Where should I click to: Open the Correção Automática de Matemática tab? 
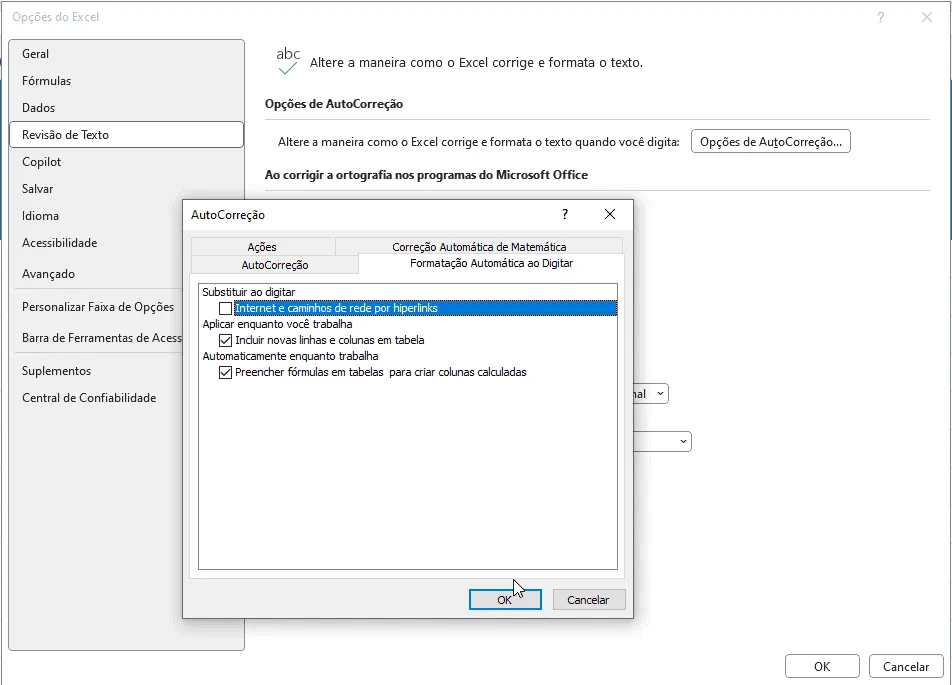tap(479, 247)
